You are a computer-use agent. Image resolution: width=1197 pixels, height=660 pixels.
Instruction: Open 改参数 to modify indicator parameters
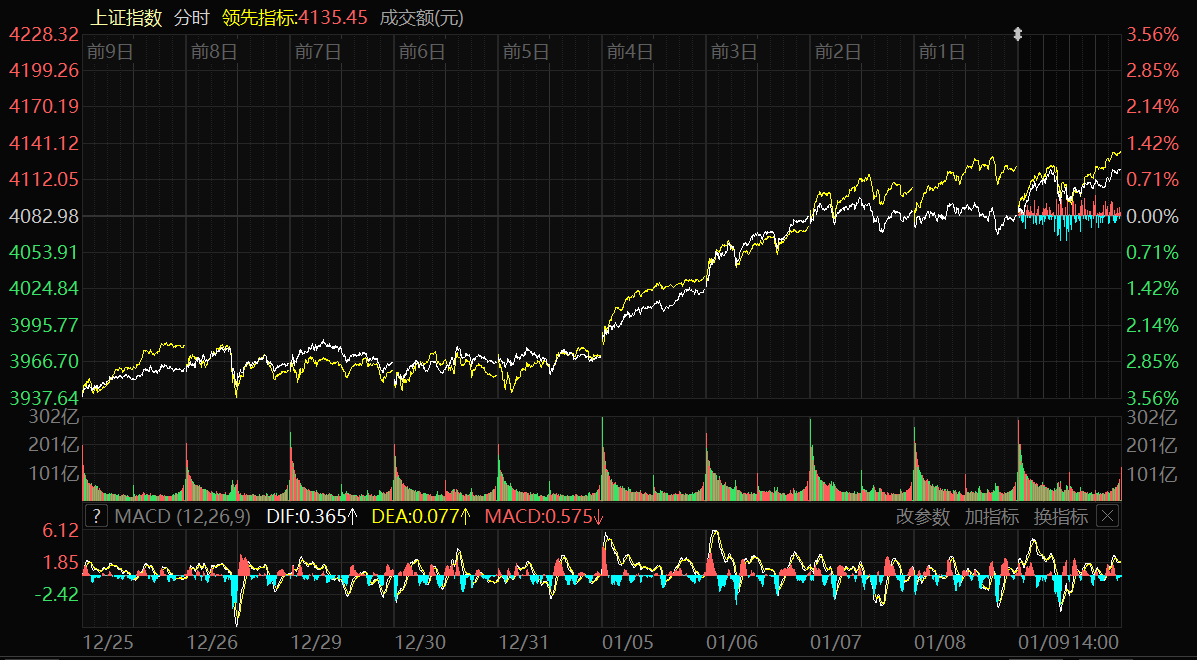(x=922, y=517)
